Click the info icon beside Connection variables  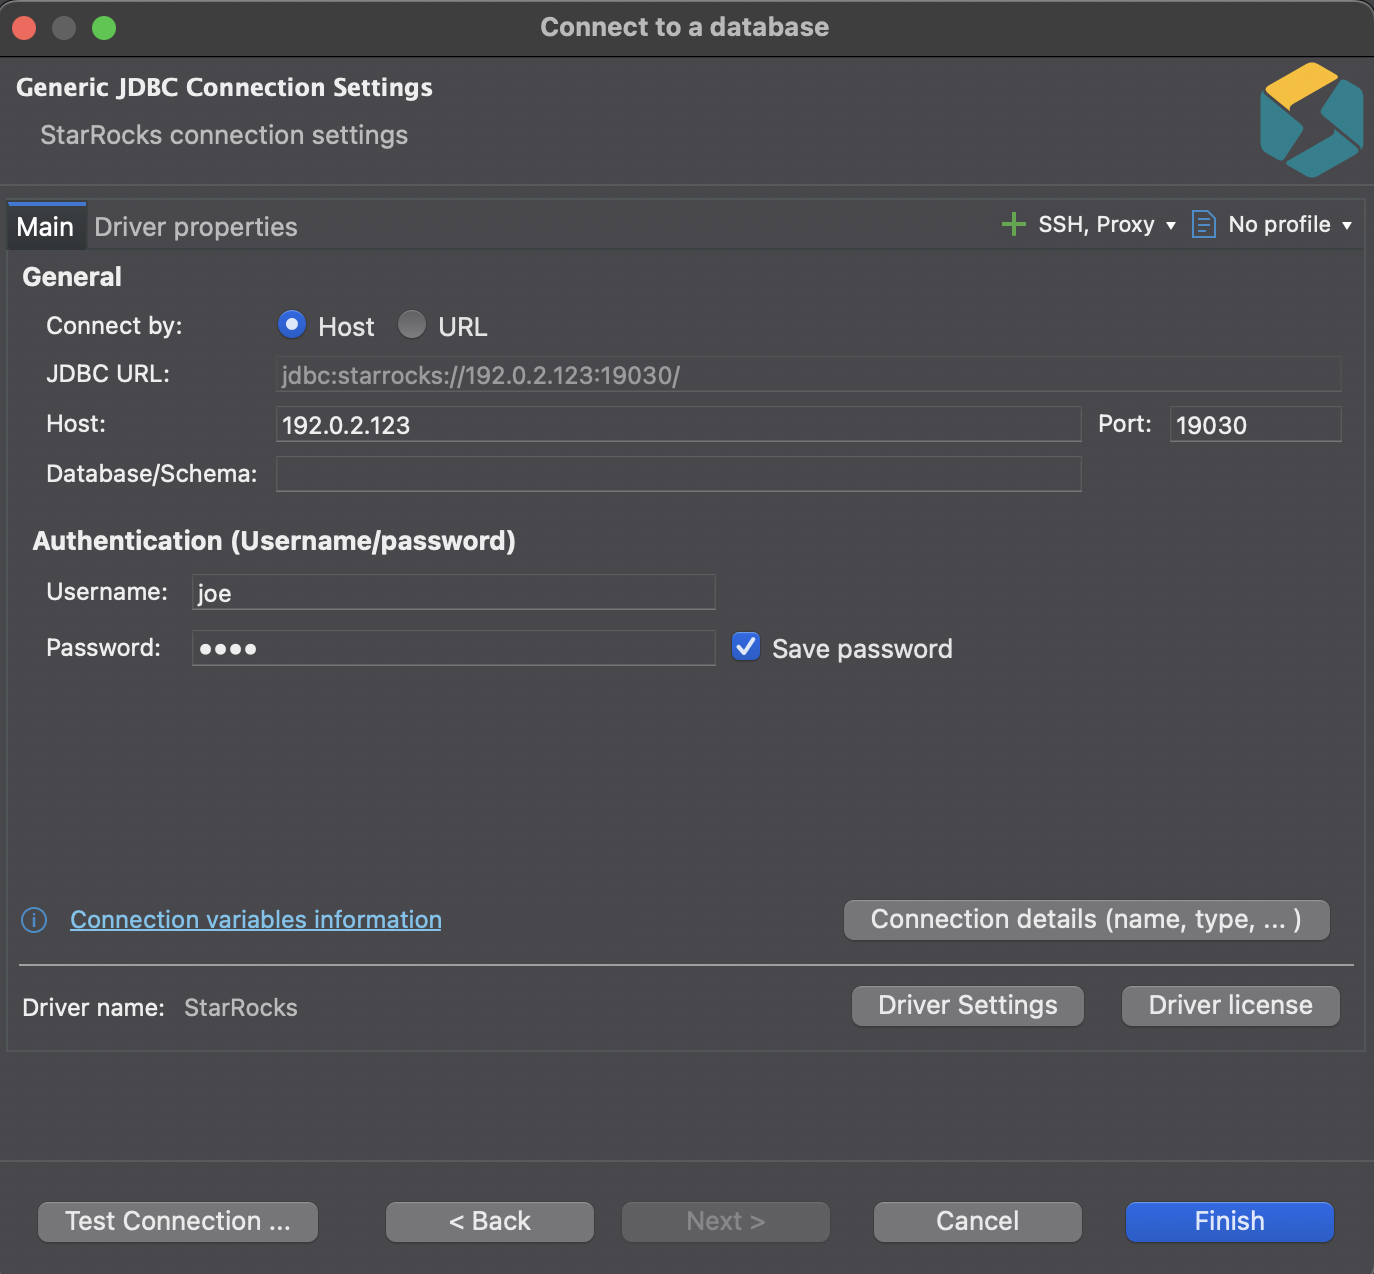tap(34, 920)
